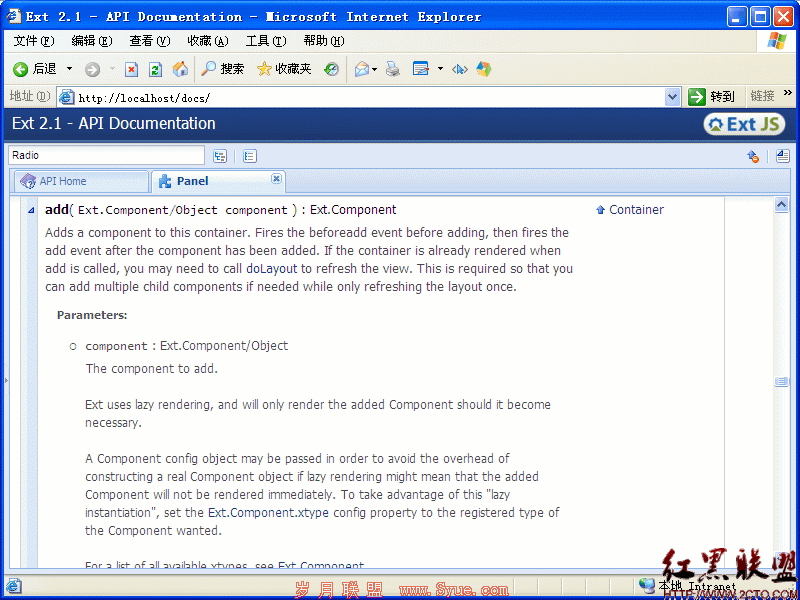Open the address bar dropdown arrow

point(673,97)
